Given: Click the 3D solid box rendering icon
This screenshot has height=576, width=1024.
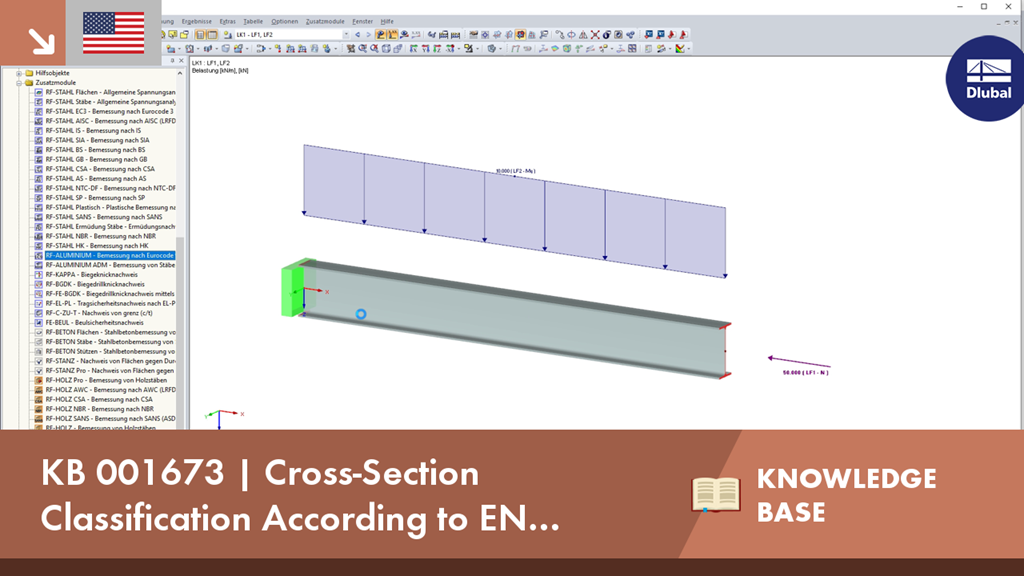Looking at the screenshot, I should [x=386, y=48].
